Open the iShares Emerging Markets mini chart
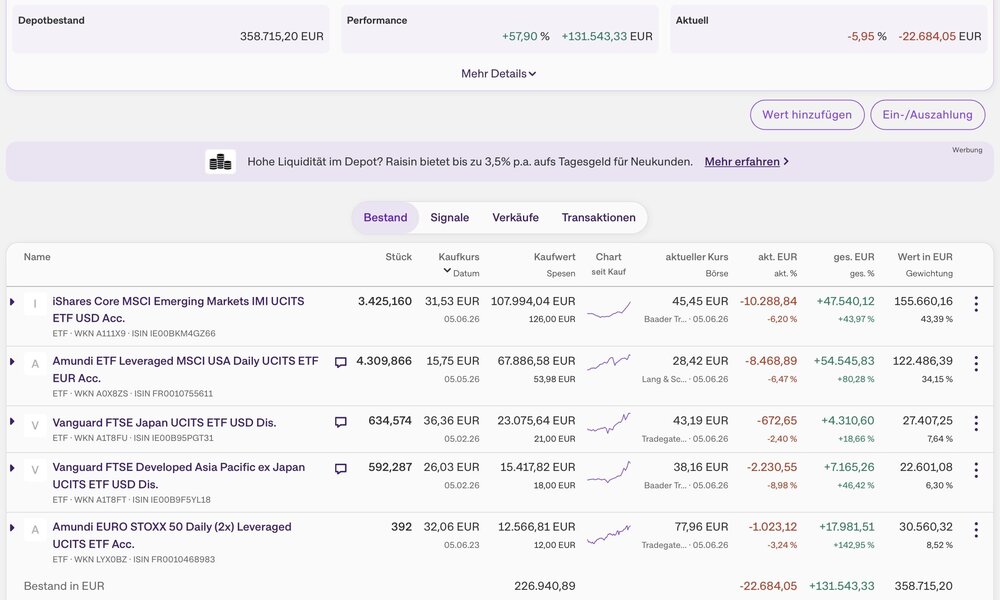The image size is (1000, 600). coord(608,309)
